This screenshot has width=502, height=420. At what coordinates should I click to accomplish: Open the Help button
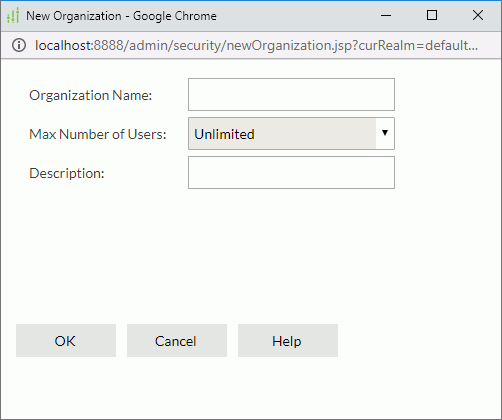click(x=288, y=341)
